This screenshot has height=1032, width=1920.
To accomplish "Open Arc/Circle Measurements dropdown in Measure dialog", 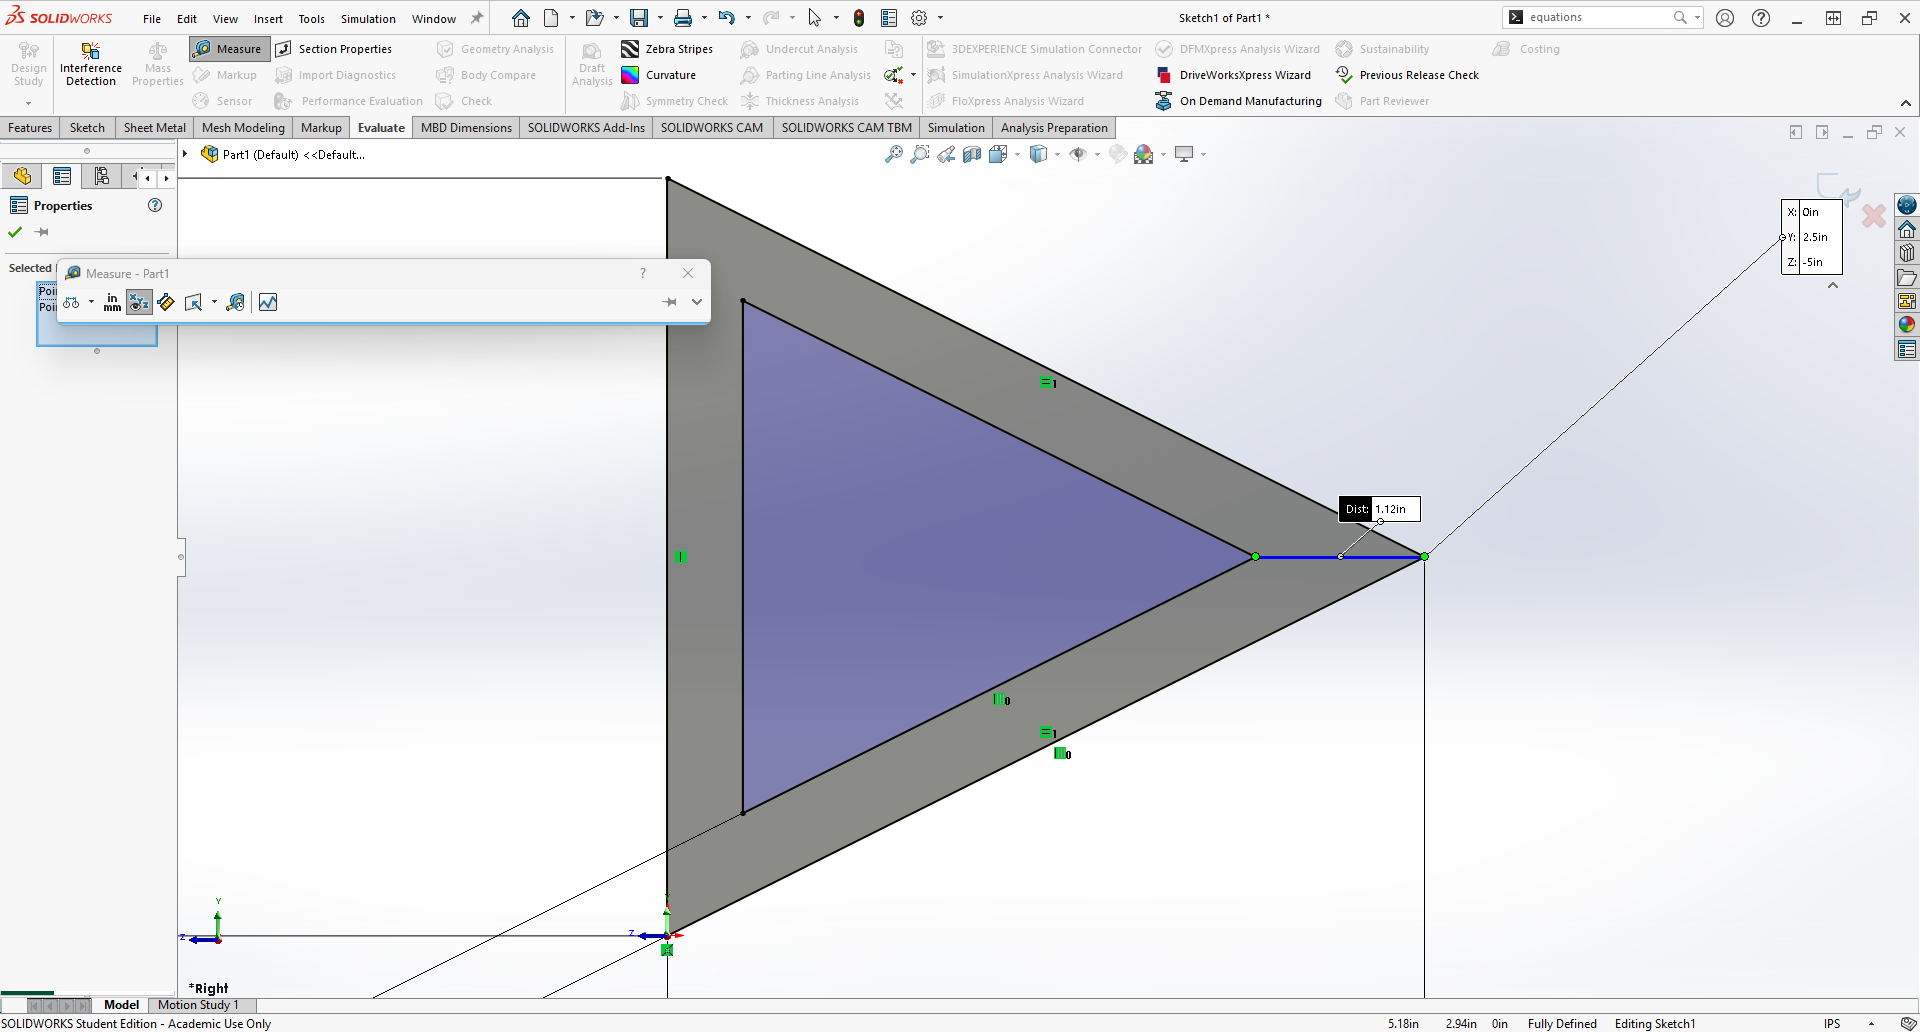I will pos(91,302).
